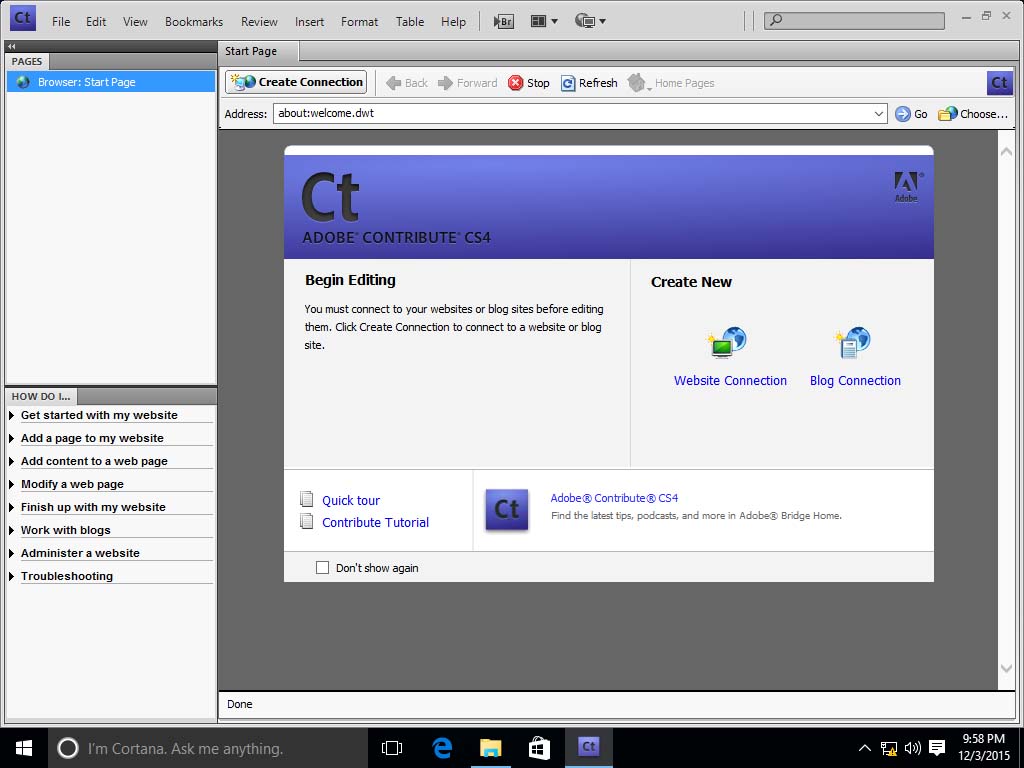Expand Work with blogs
The image size is (1024, 768).
click(65, 530)
